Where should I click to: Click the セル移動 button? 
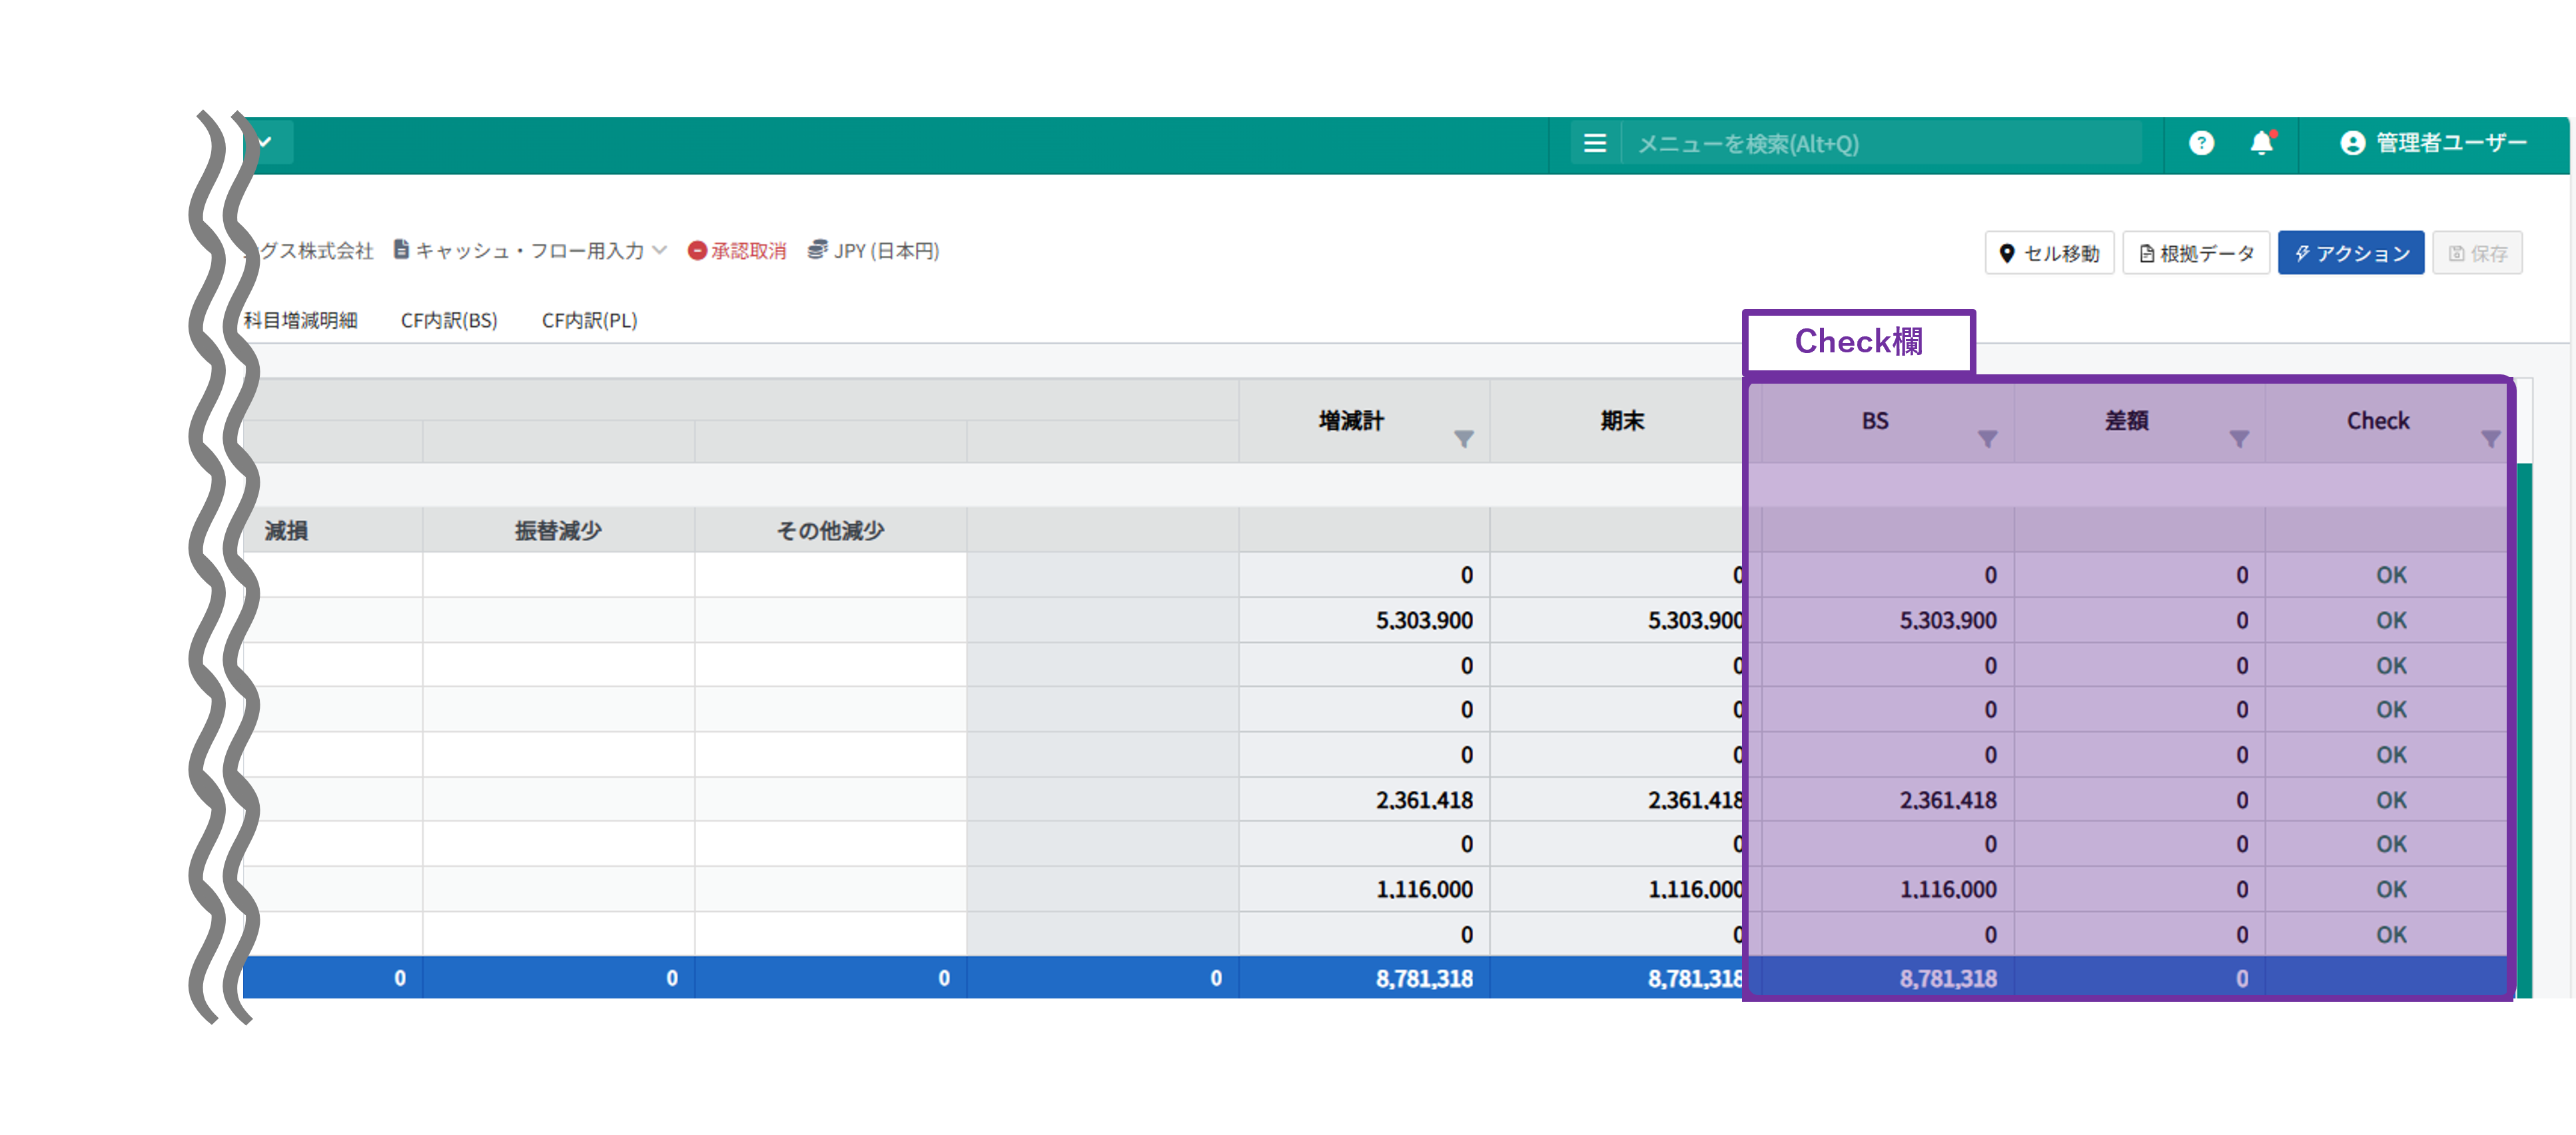click(2049, 253)
